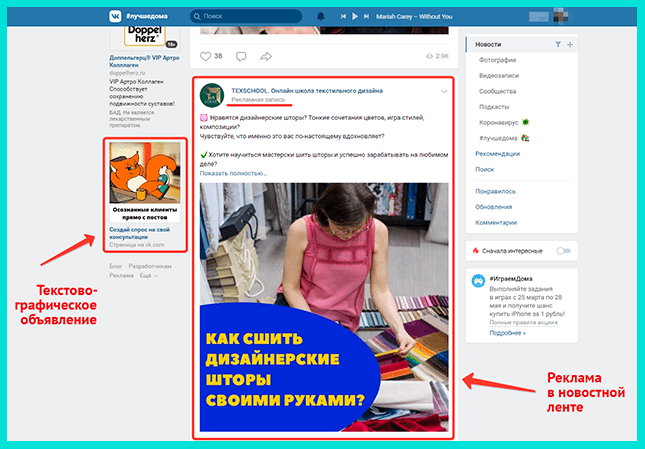Open the Обновления section
This screenshot has height=449, width=645.
click(x=494, y=207)
